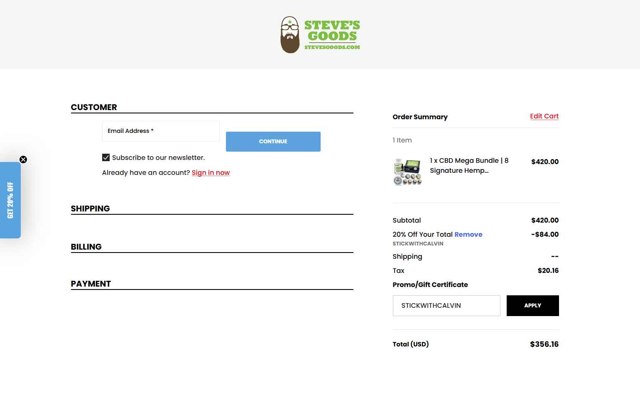Open the CBD Mega Bundle product thumbnail
The height and width of the screenshot is (400, 640).
[407, 172]
